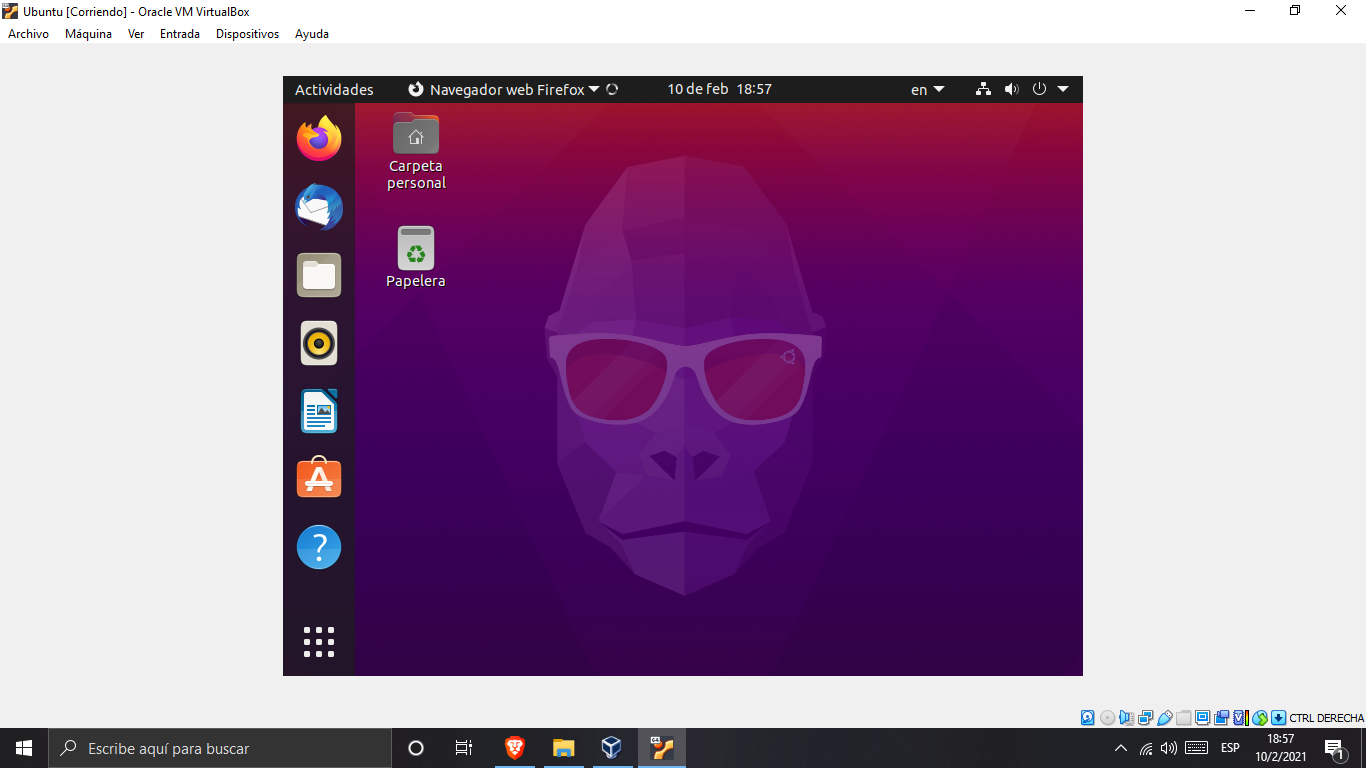Click the Ubuntu network status icon

pyautogui.click(x=983, y=89)
